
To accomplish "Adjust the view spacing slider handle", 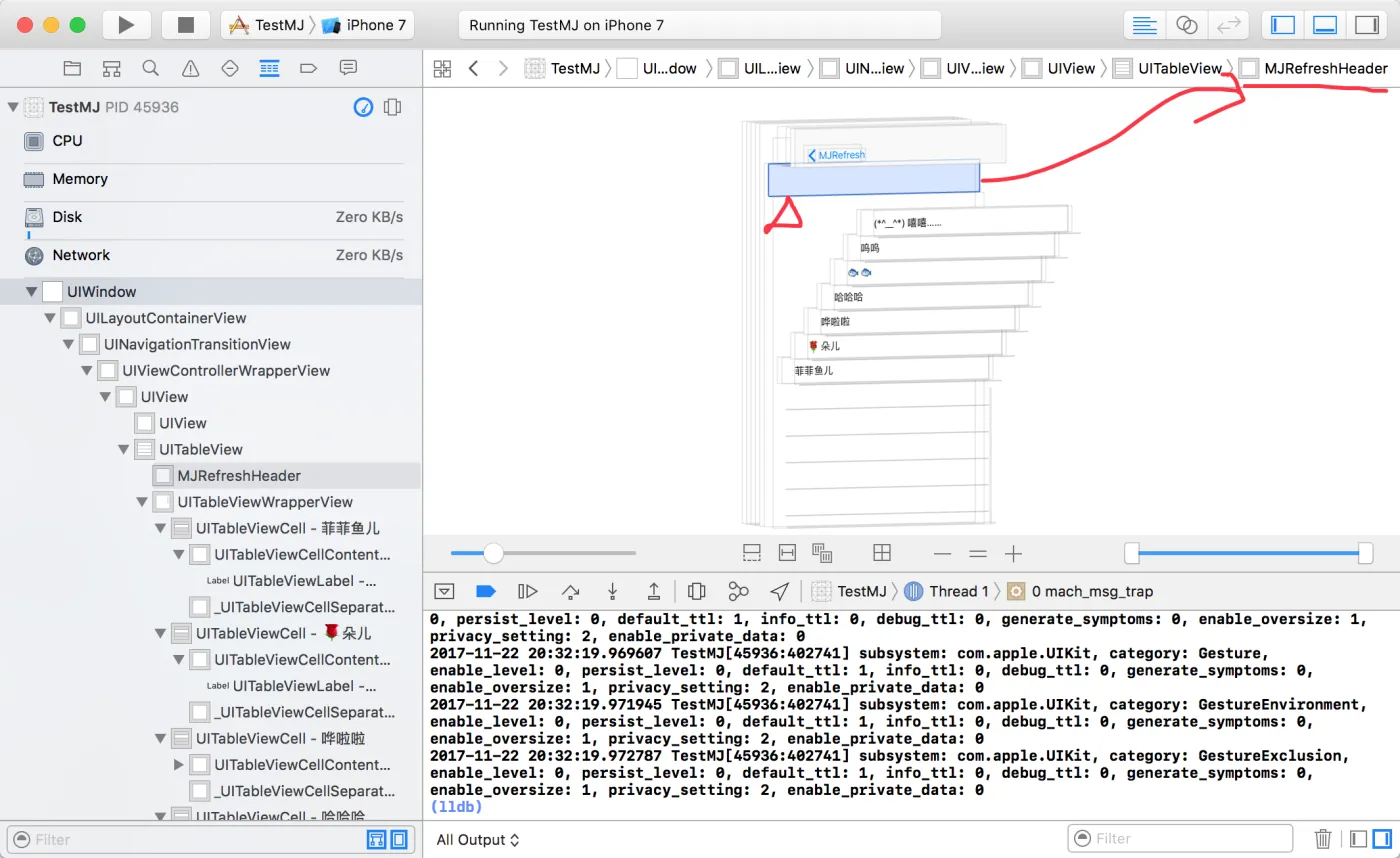I will click(493, 553).
